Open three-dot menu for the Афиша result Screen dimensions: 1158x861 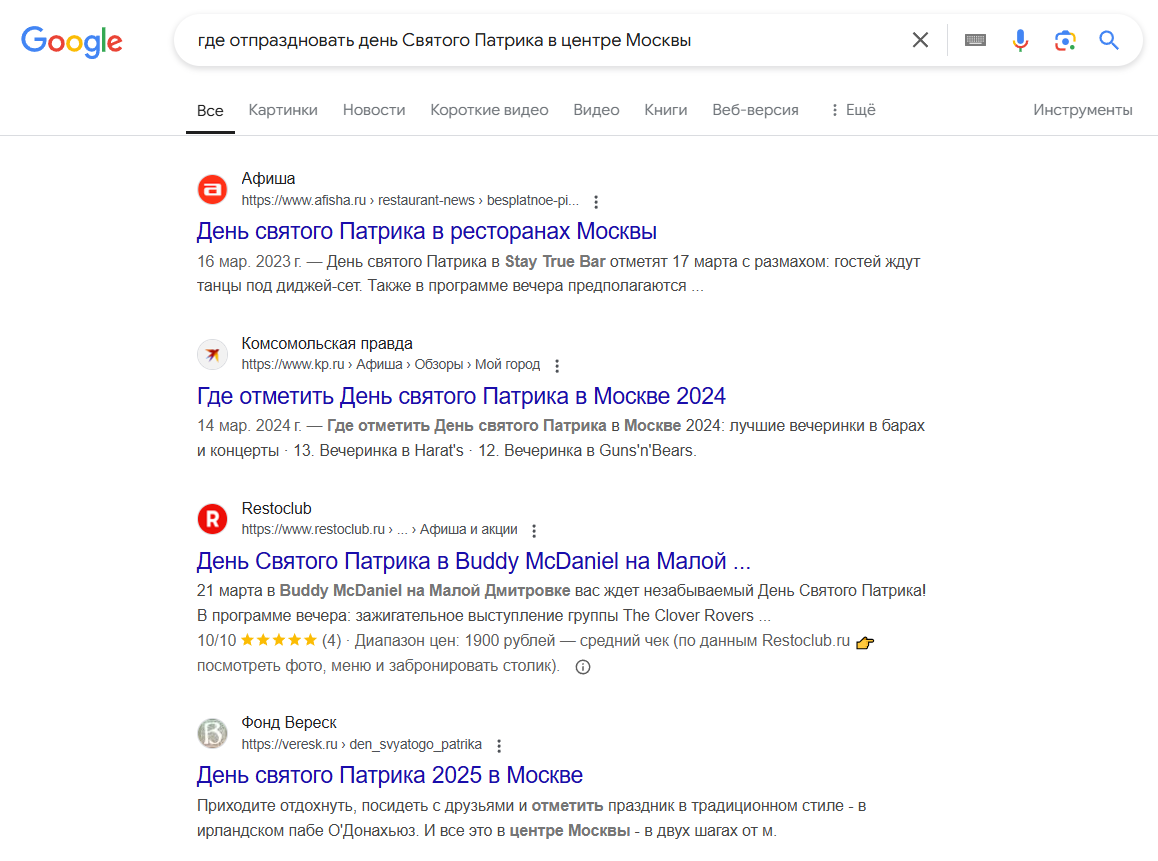tap(595, 201)
